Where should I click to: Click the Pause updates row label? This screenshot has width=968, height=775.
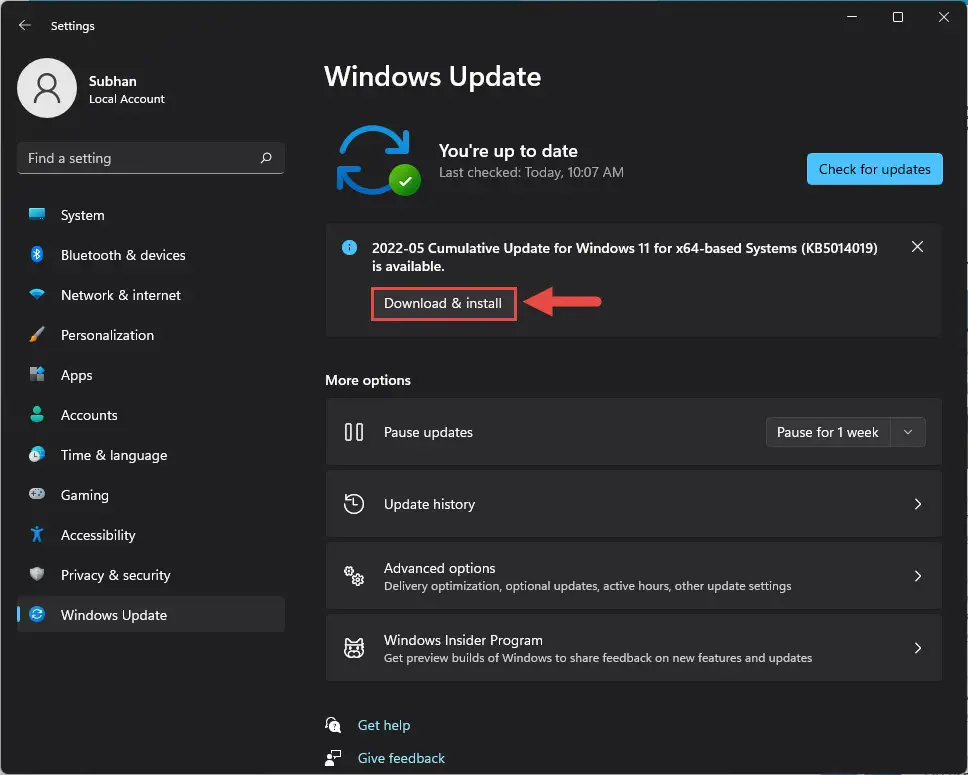(428, 432)
